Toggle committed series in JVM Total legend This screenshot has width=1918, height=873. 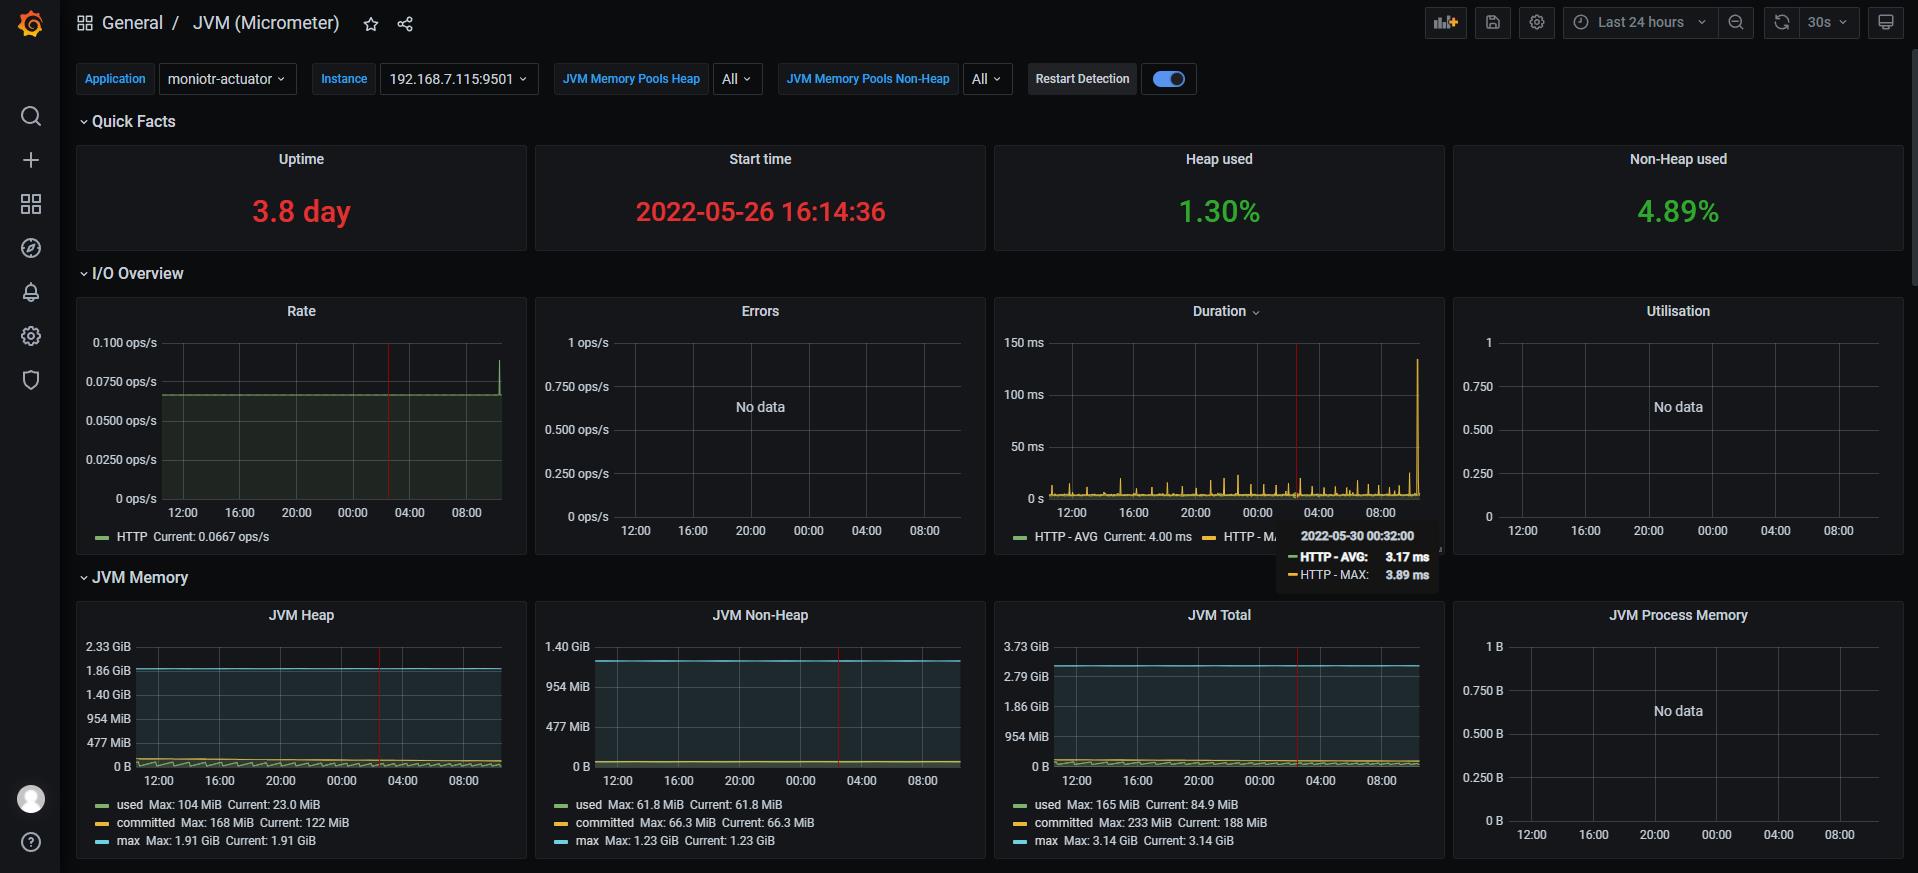pyautogui.click(x=1063, y=823)
